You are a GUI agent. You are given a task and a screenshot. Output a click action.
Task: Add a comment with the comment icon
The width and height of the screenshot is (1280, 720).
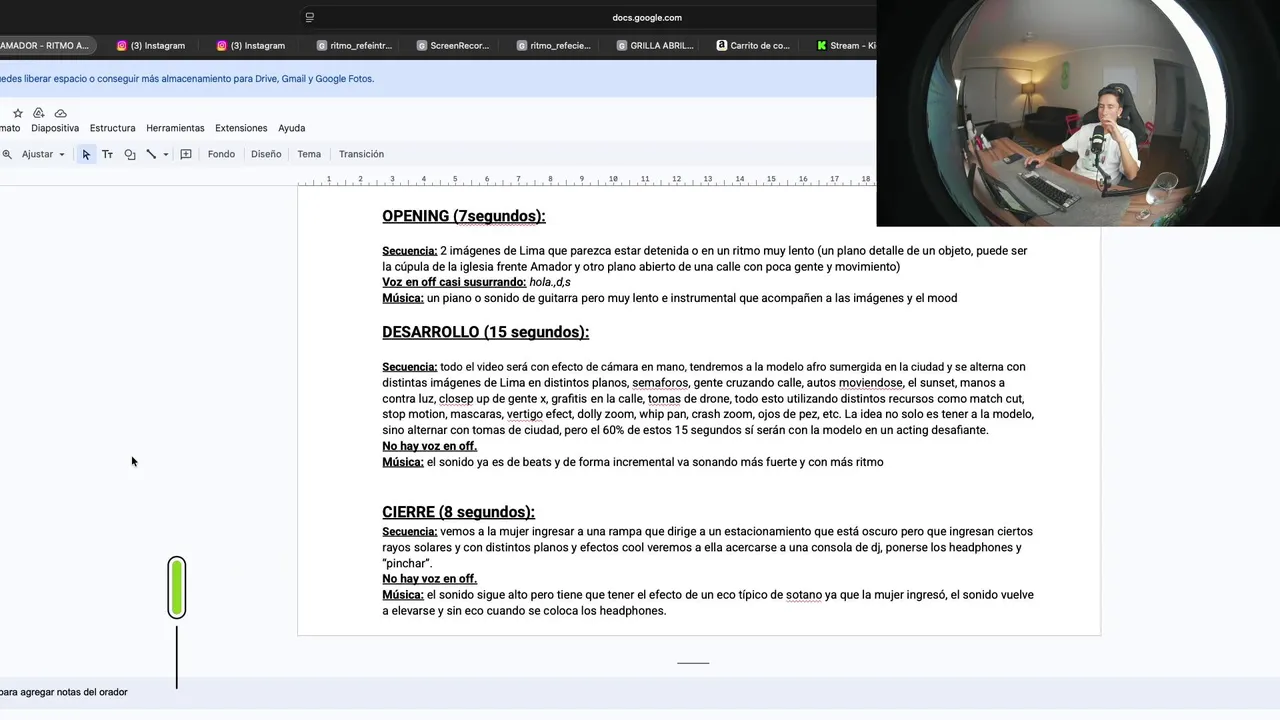coord(186,154)
